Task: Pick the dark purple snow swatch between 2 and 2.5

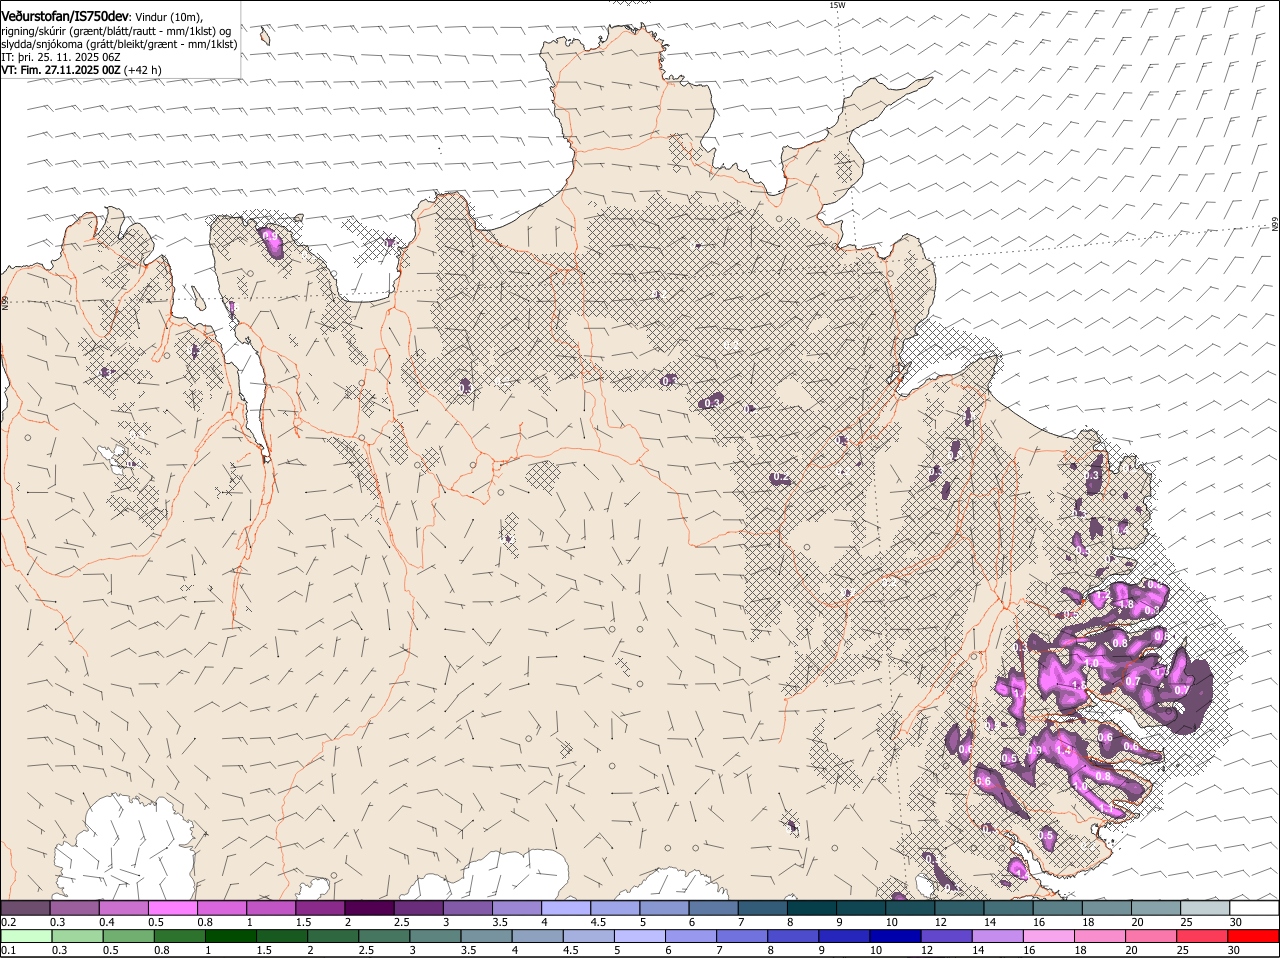Action: (x=368, y=908)
